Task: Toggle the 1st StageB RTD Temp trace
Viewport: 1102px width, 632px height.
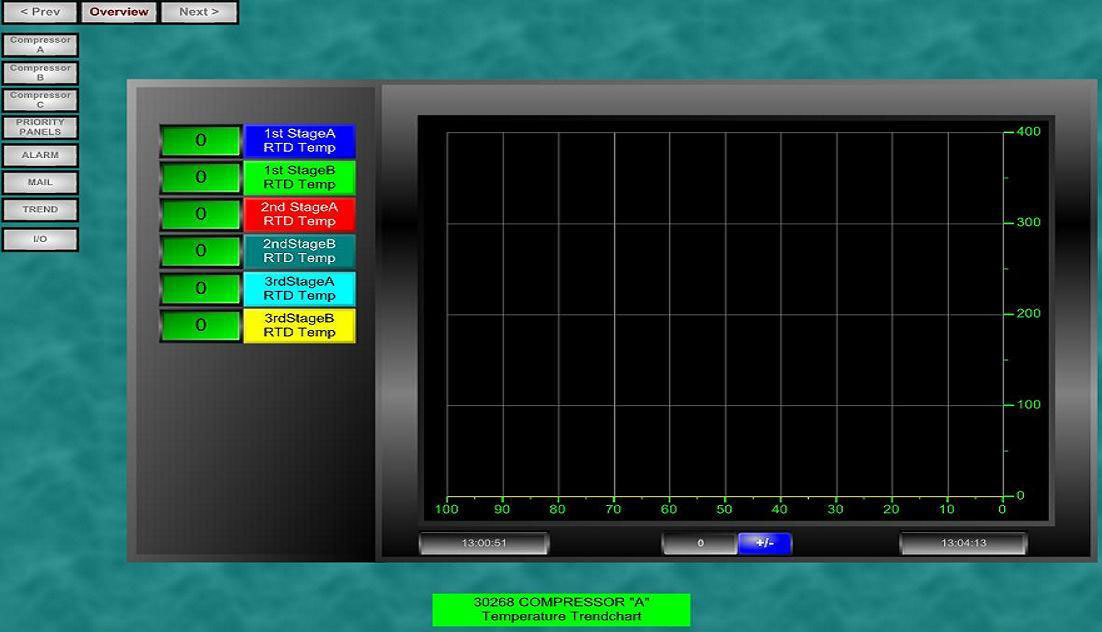Action: coord(299,178)
